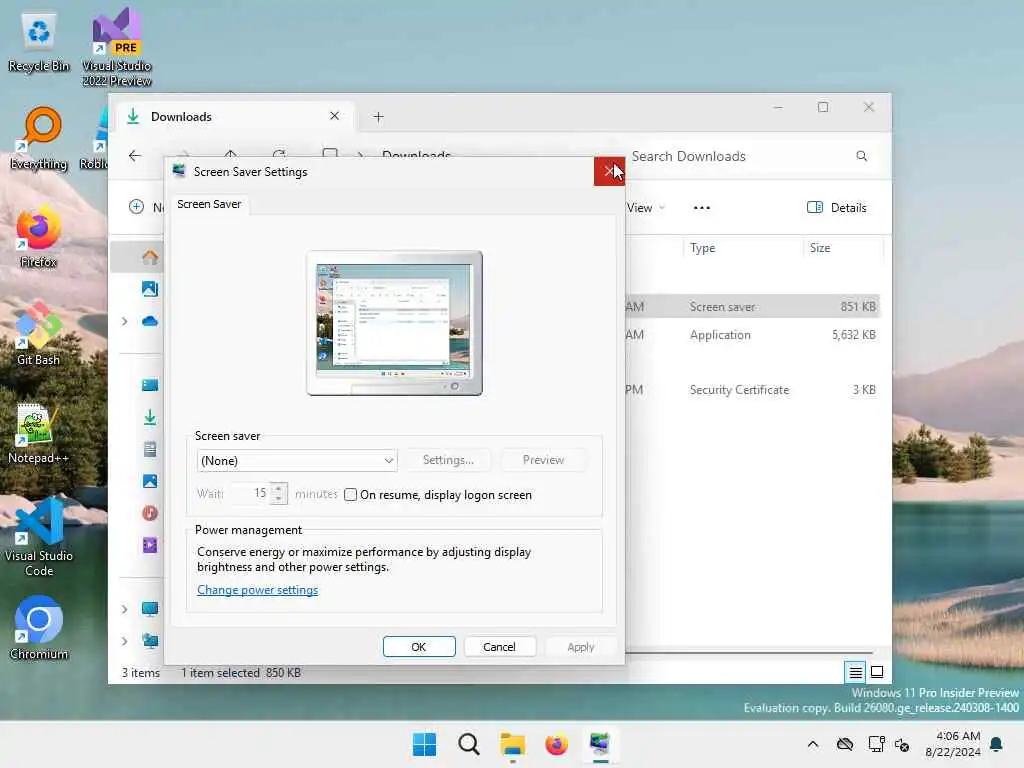The image size is (1024, 768).
Task: Click OK in Screen Saver Settings
Action: (x=419, y=647)
